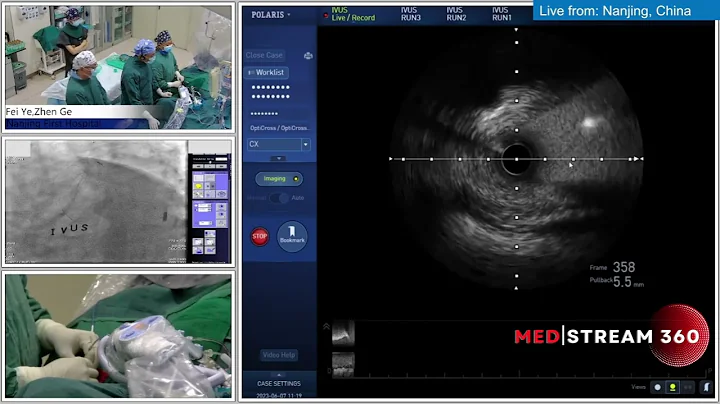Select cross-section with longitudinal view icon

[x=673, y=387]
